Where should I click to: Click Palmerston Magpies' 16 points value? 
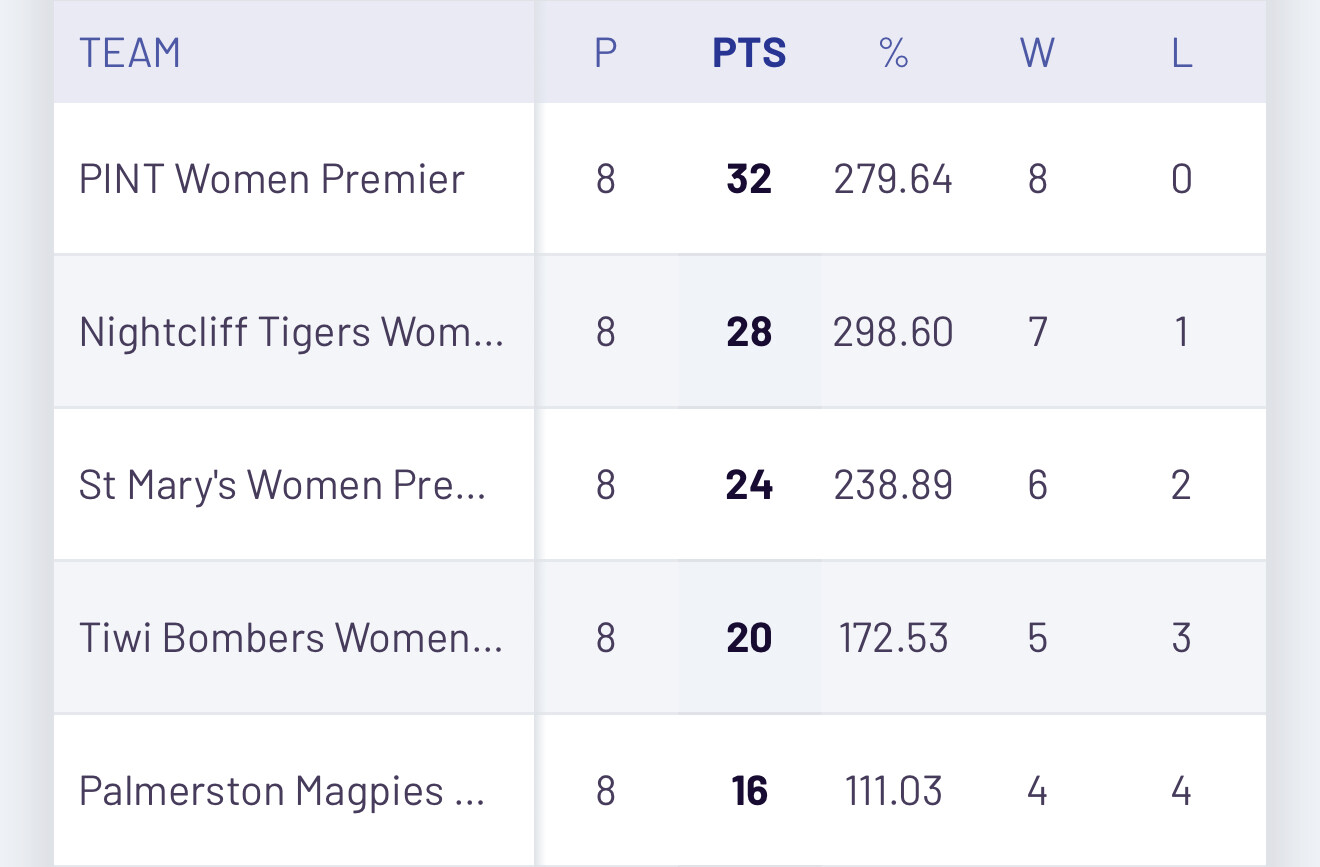749,791
